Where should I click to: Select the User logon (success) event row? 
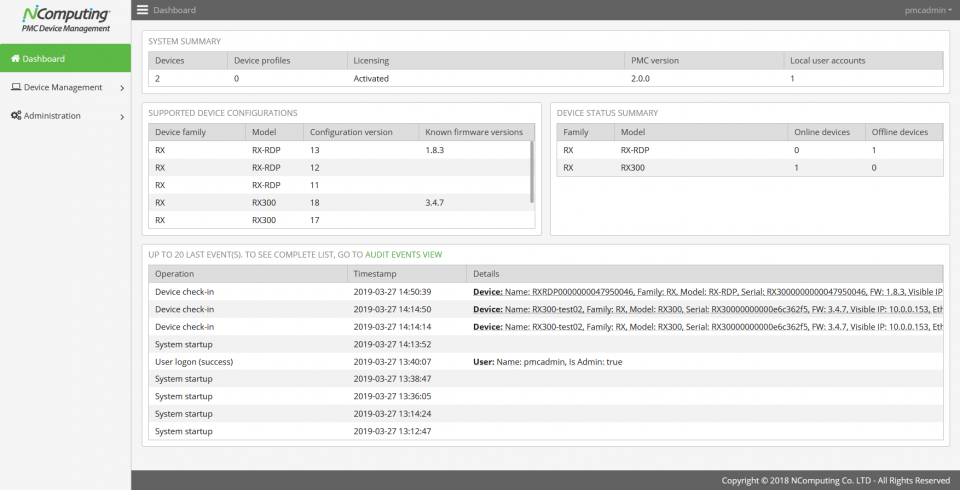[x=545, y=361]
